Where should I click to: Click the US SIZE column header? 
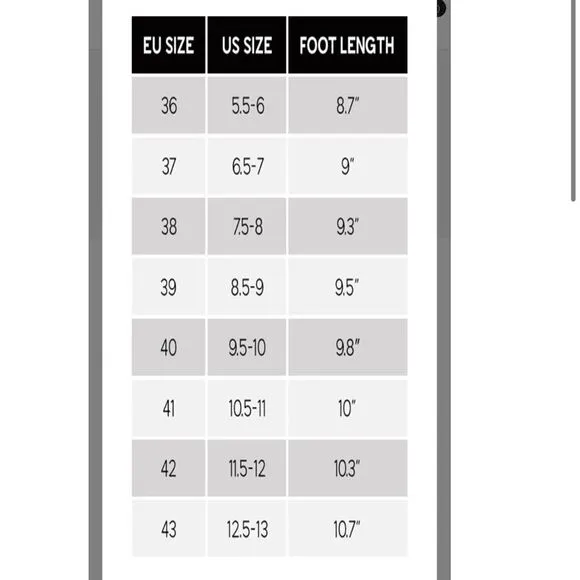coord(247,45)
